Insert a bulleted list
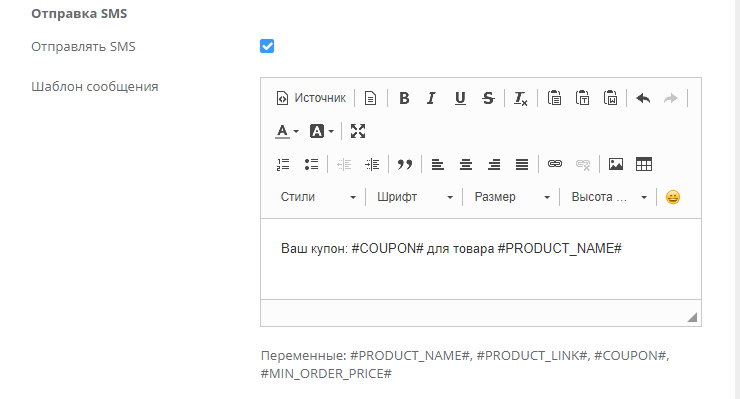Viewport: 740px width, 399px height. 311,164
